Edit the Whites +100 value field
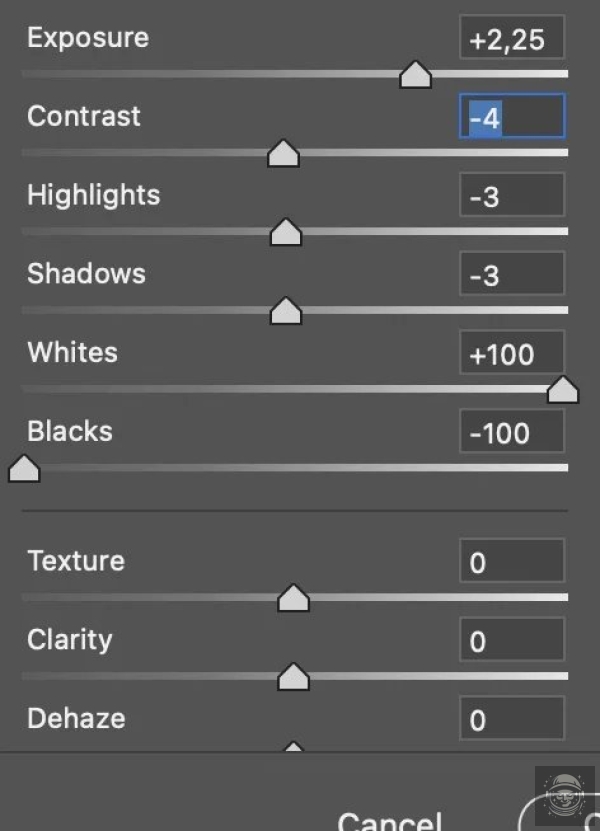600x831 pixels. 511,353
